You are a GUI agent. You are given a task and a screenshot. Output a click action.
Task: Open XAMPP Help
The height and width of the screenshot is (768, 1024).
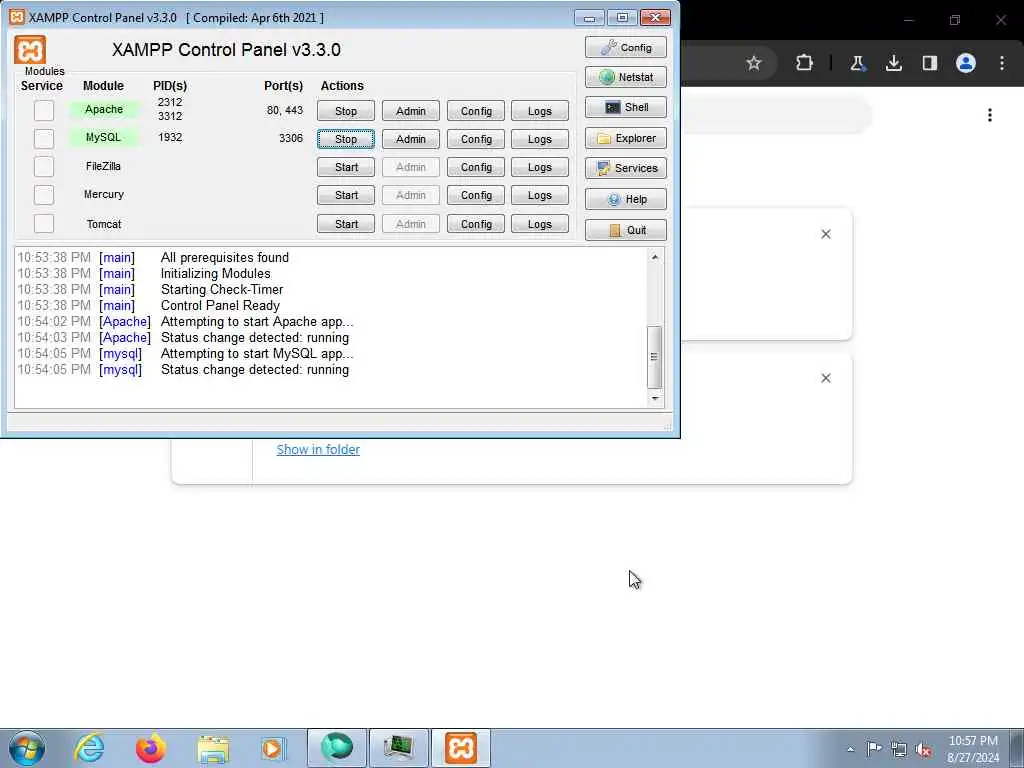coord(626,199)
